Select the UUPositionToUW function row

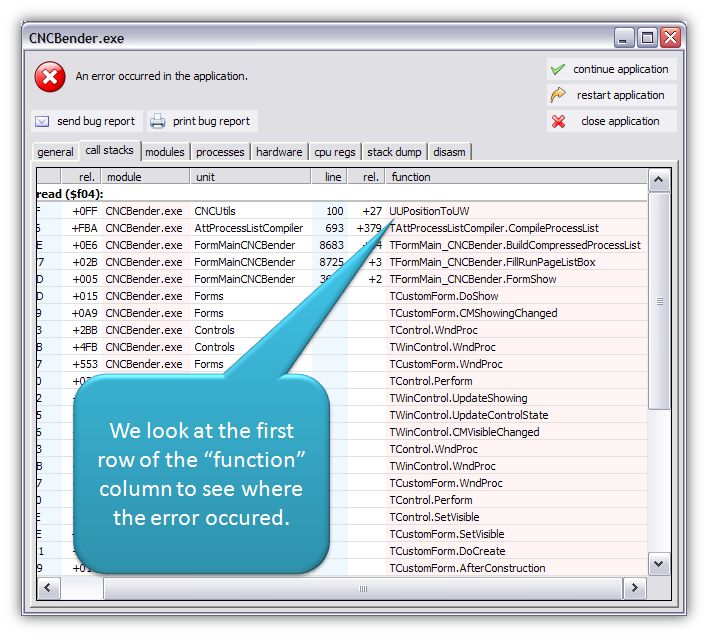click(429, 211)
